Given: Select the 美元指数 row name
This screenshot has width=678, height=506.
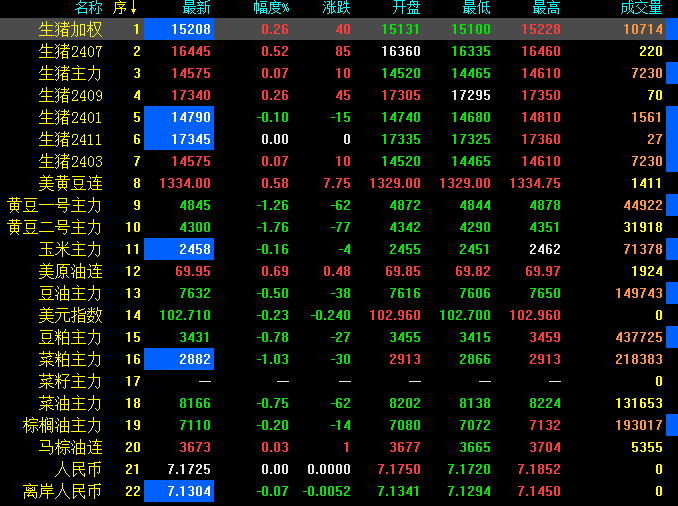Looking at the screenshot, I should point(70,316).
